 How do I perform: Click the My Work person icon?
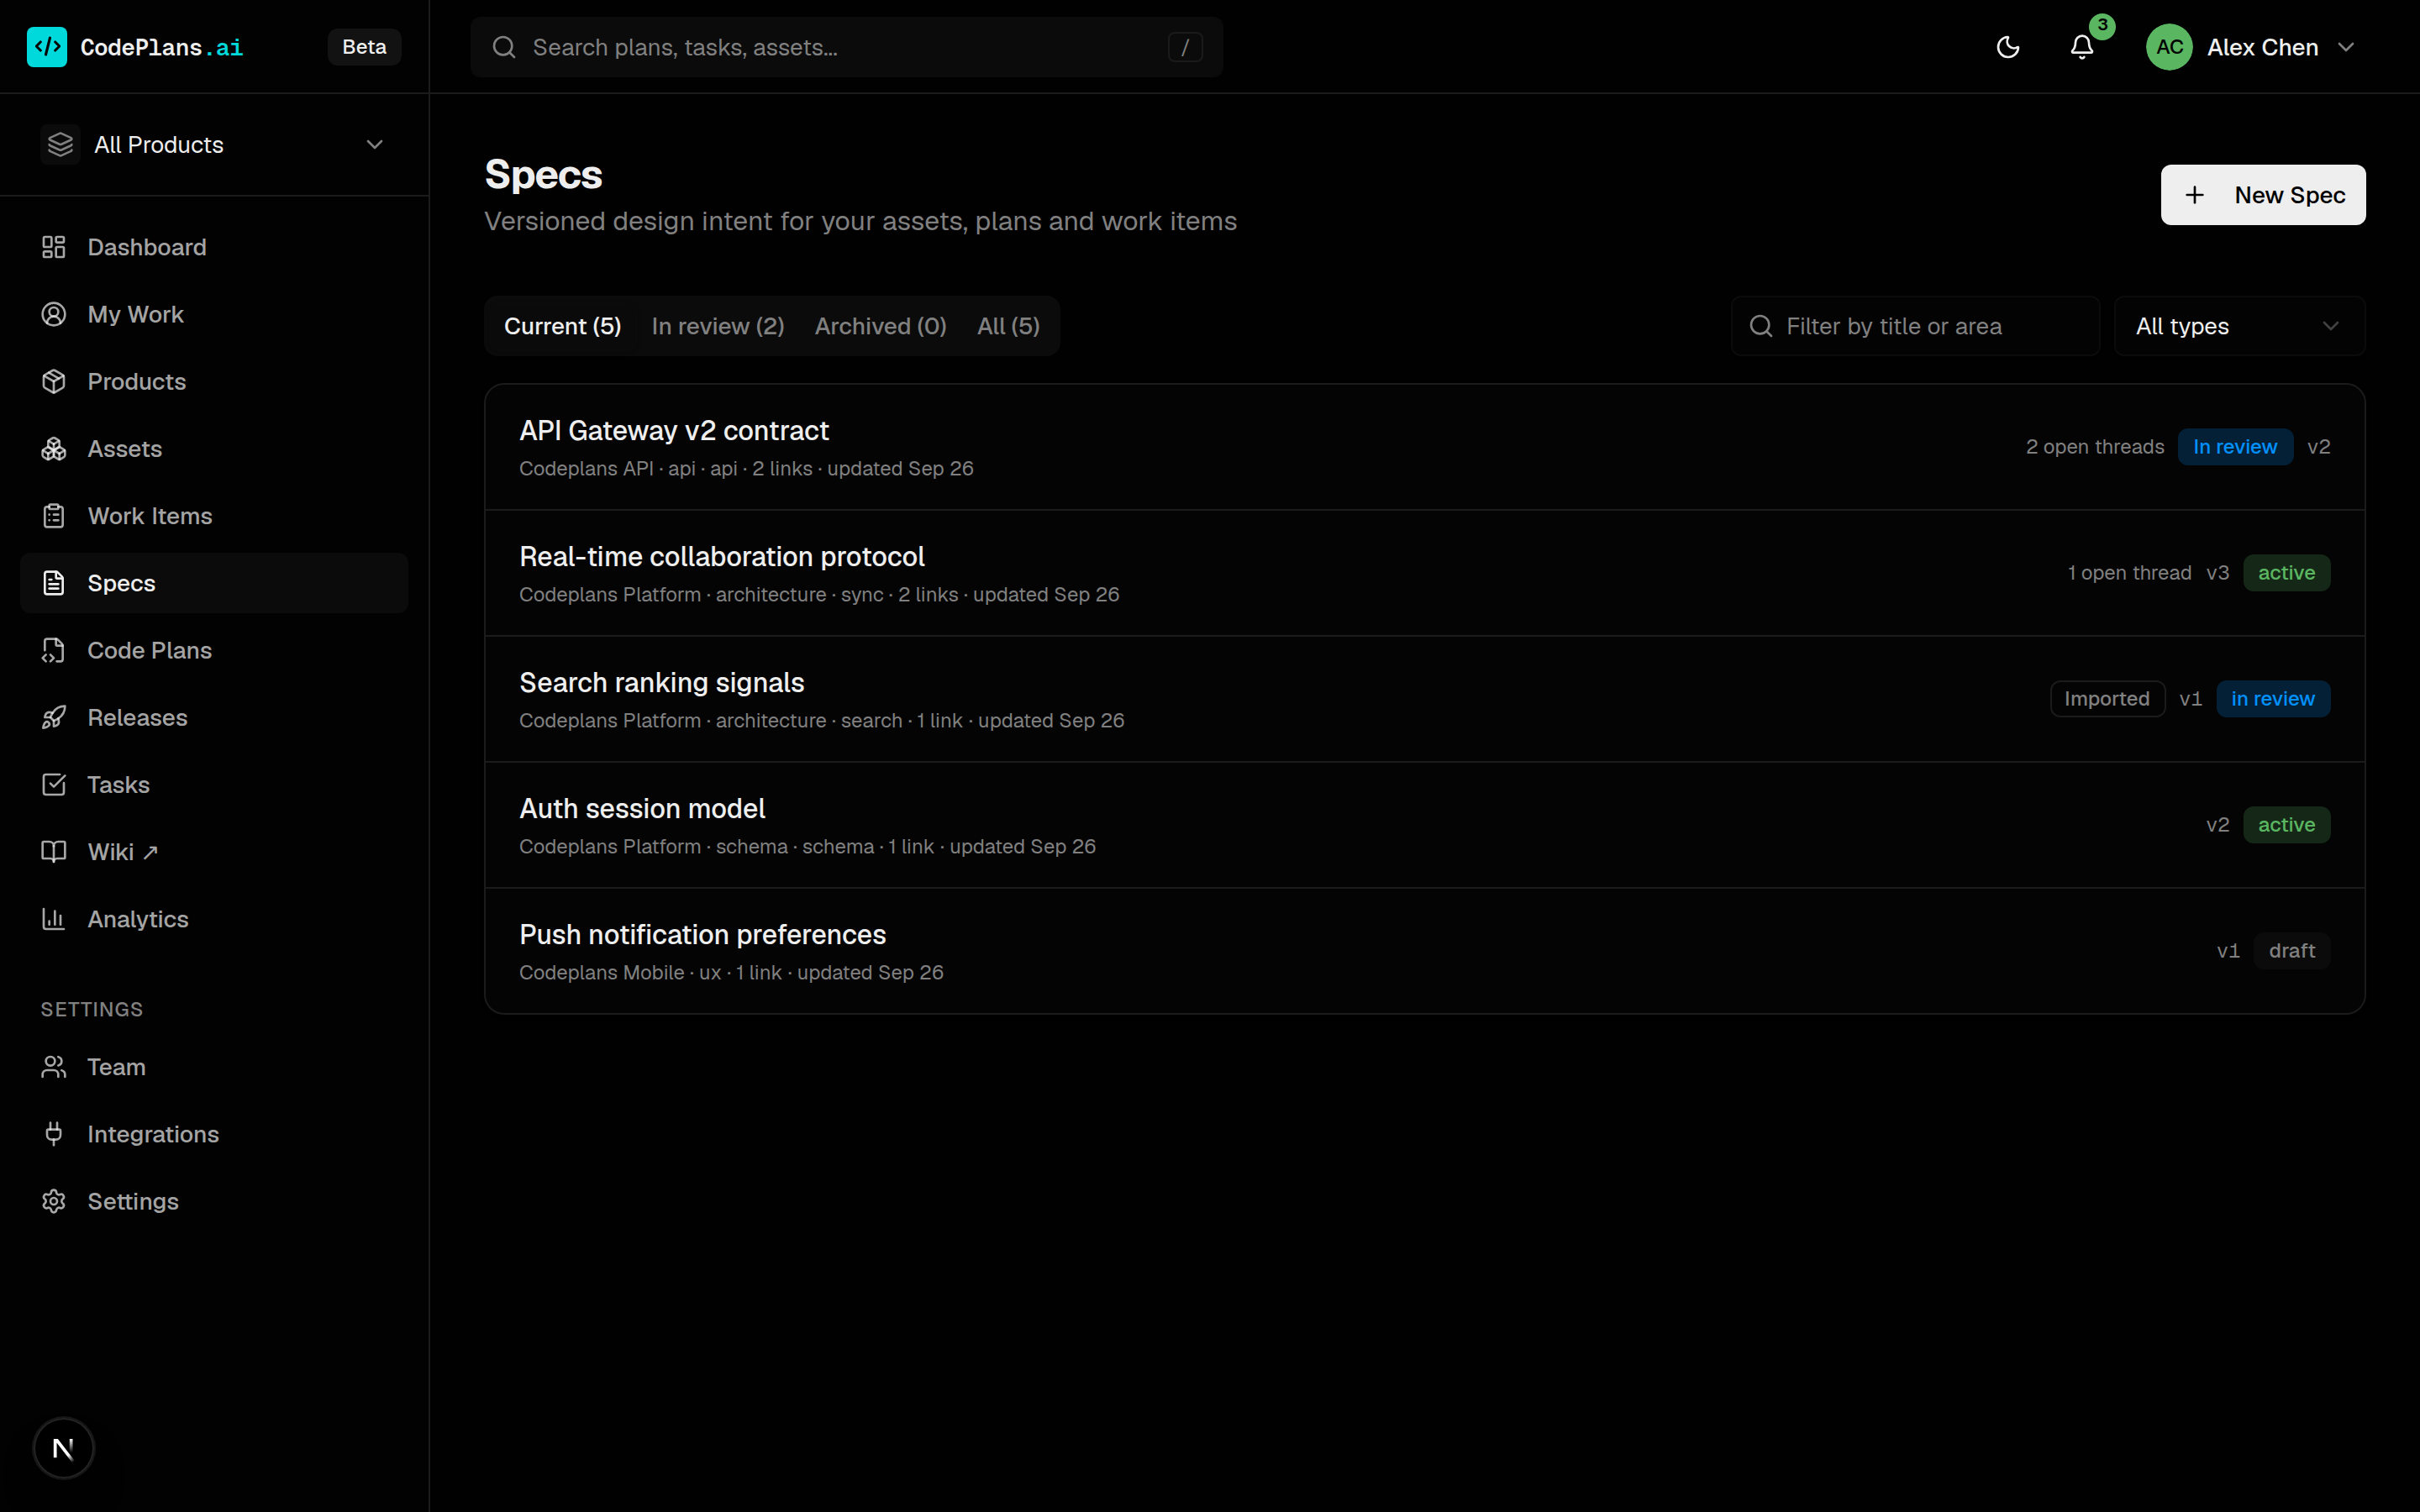click(x=54, y=314)
